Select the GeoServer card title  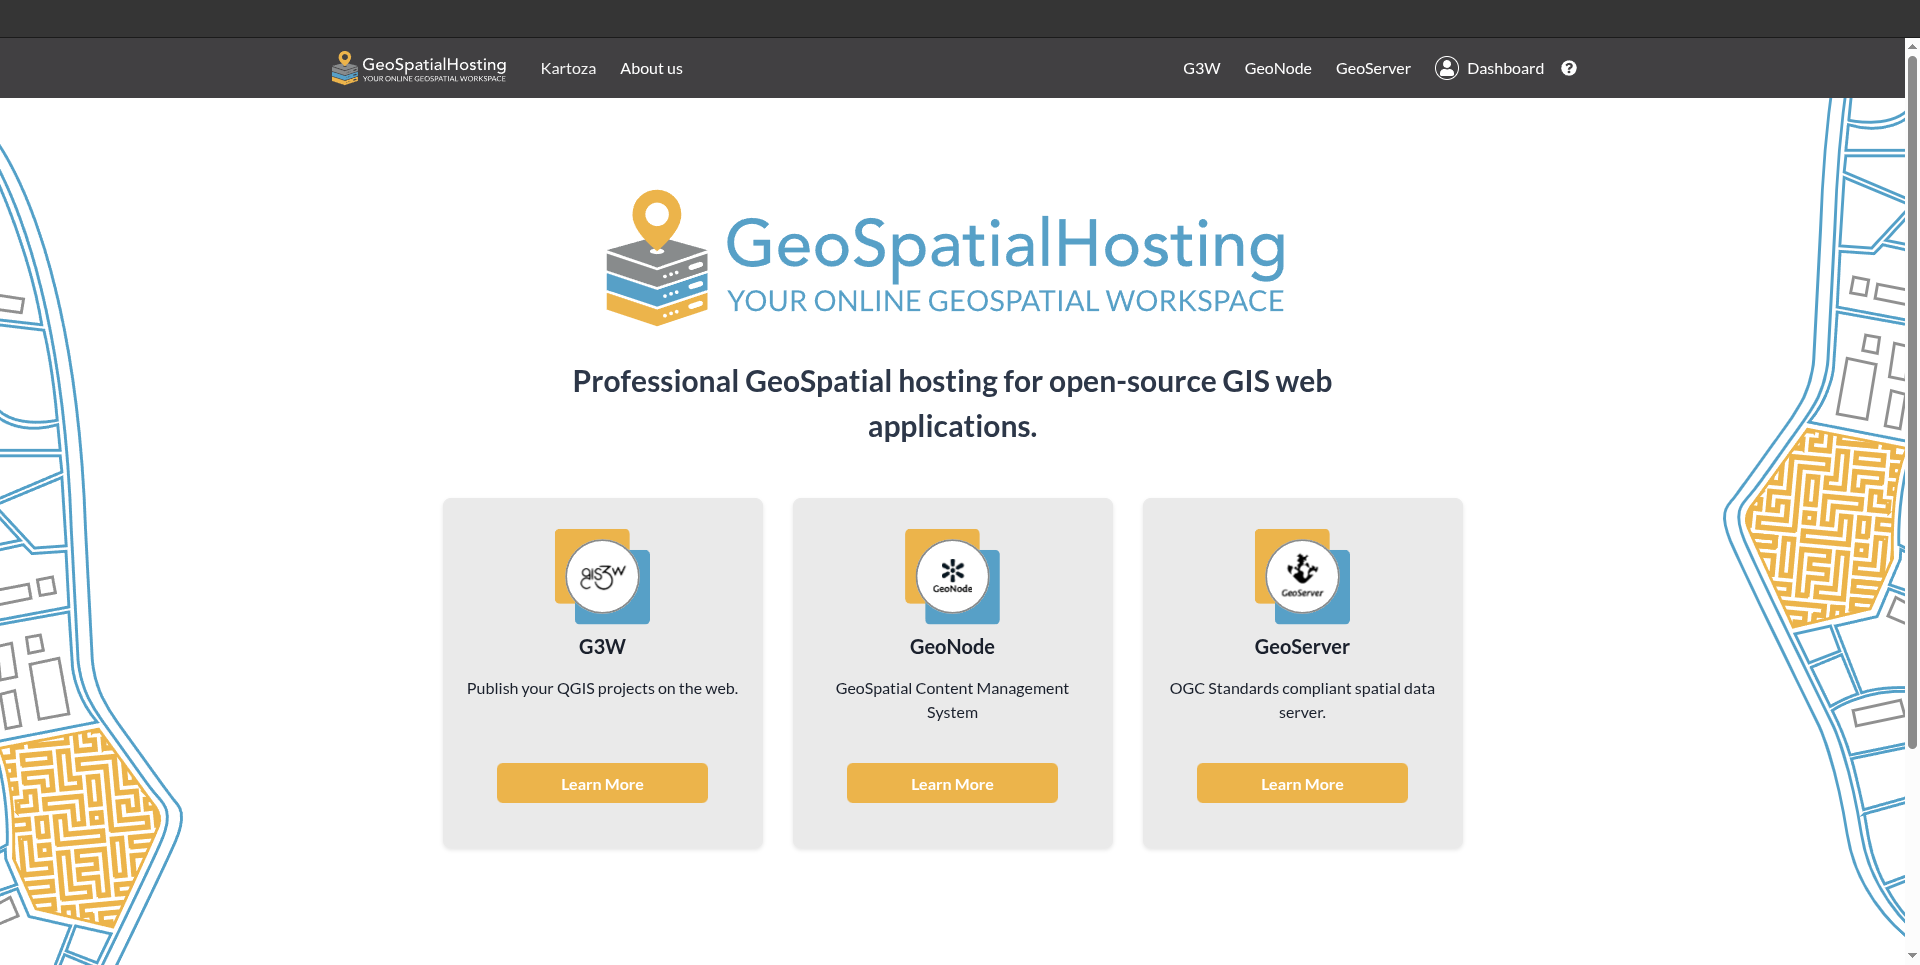point(1302,647)
